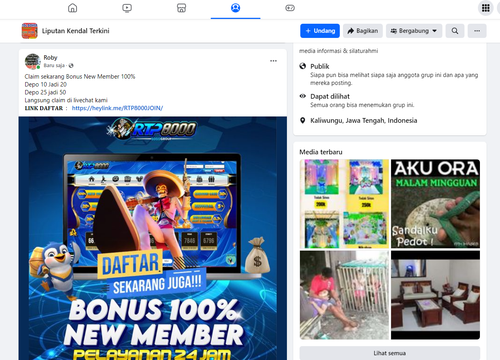Open Roby's profile name link
500x360 pixels.
[x=50, y=57]
